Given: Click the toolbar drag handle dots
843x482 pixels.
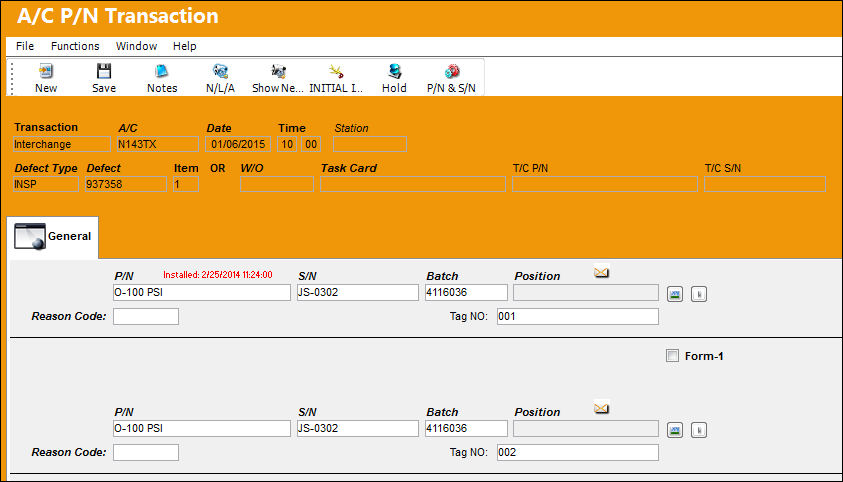Looking at the screenshot, I should 12,78.
